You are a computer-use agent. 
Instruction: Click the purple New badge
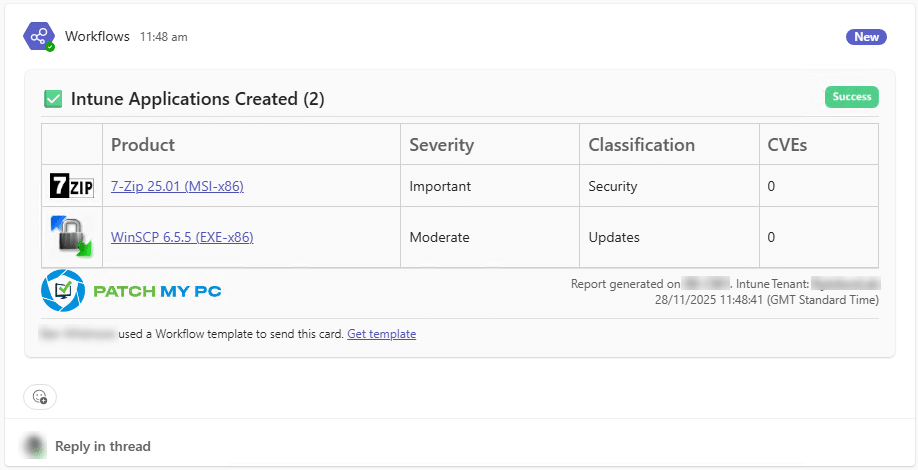click(x=866, y=37)
